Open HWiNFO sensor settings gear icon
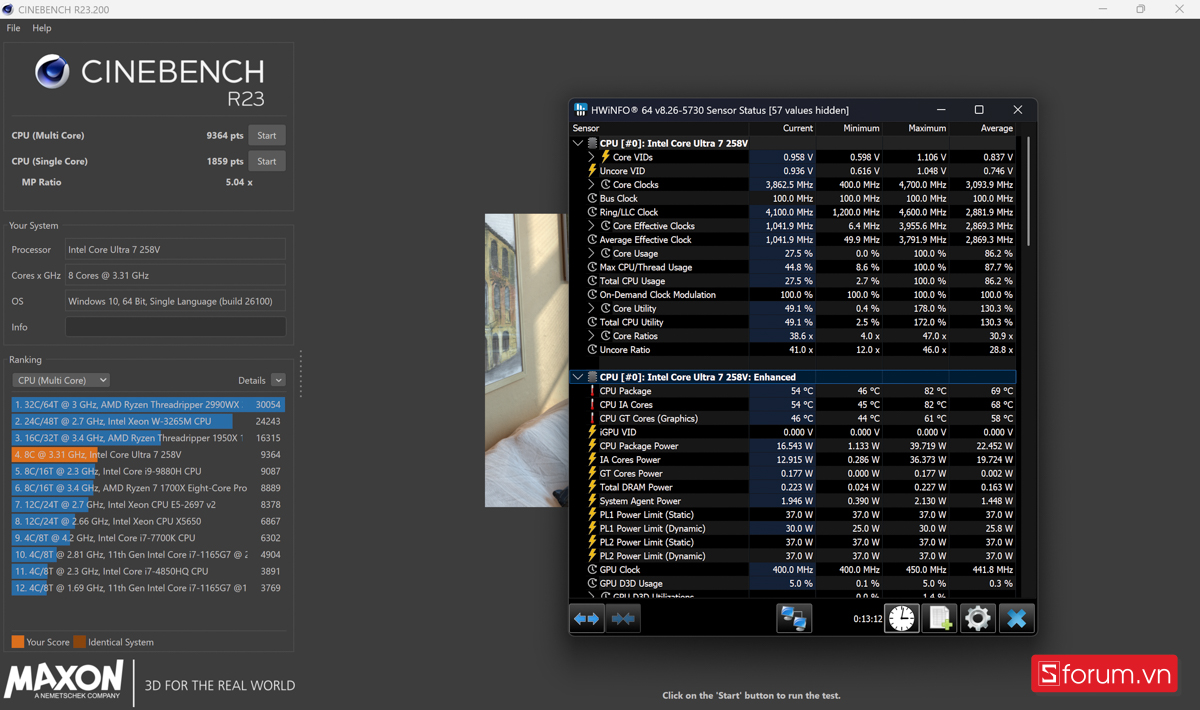Viewport: 1200px width, 710px height. click(x=978, y=618)
